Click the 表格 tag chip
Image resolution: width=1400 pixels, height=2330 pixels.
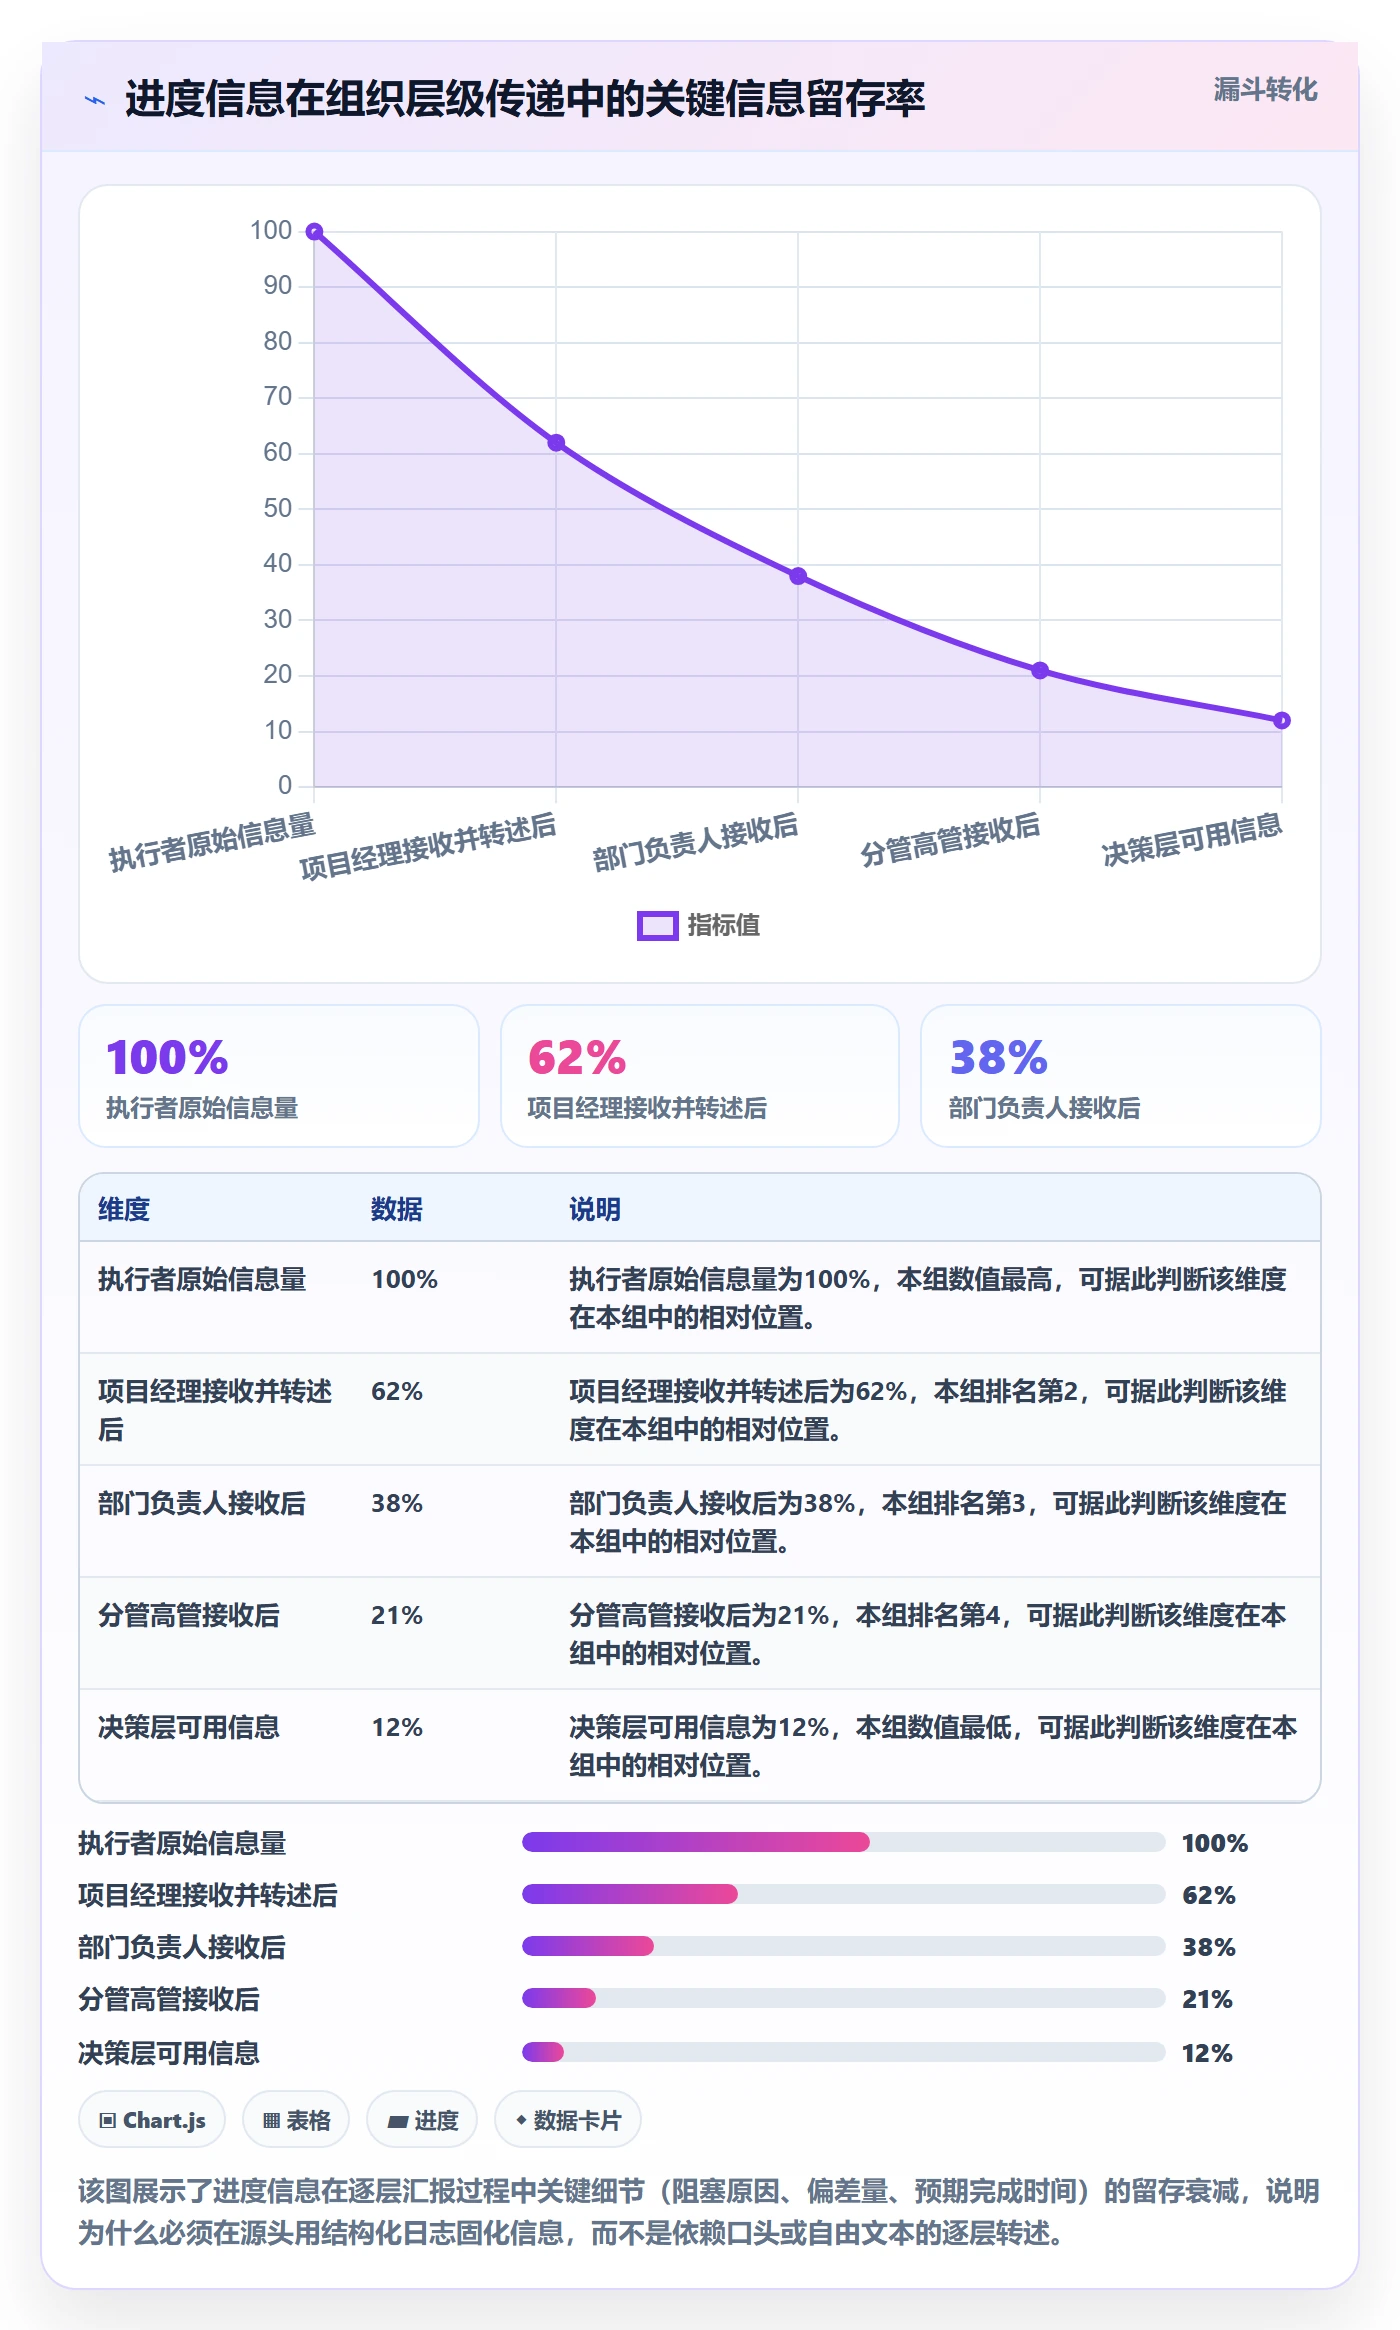(x=296, y=2120)
